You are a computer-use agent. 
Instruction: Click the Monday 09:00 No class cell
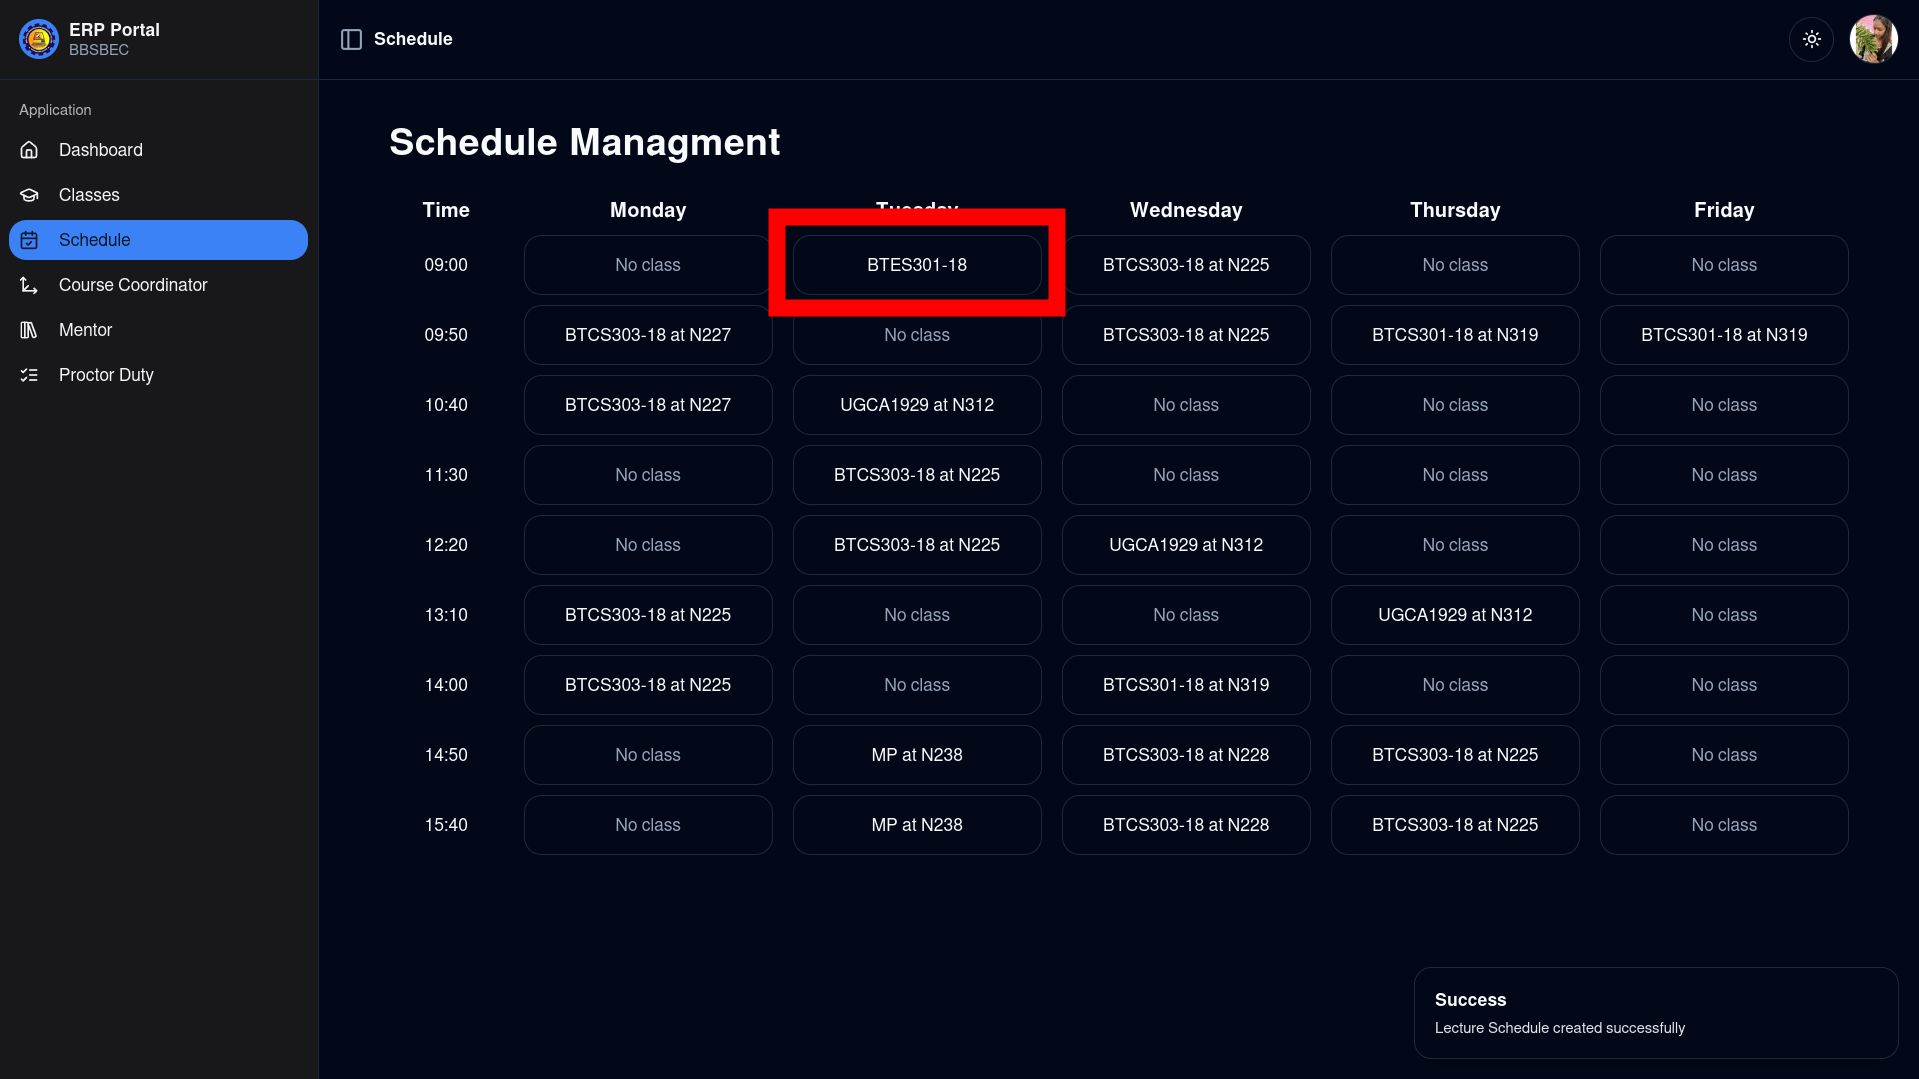647,265
